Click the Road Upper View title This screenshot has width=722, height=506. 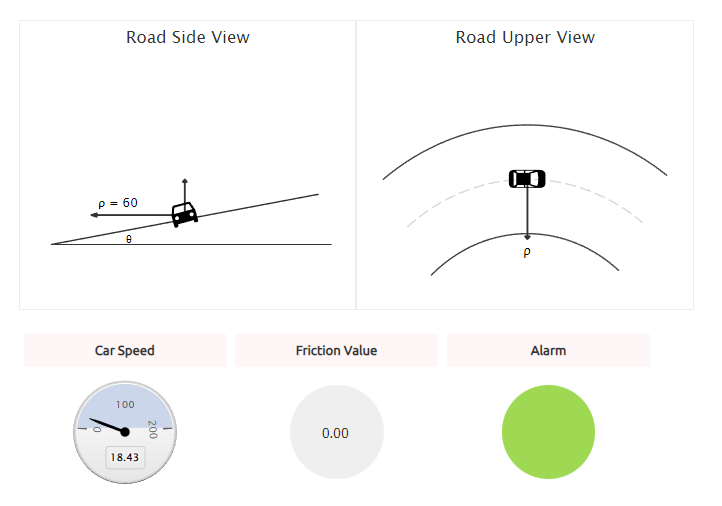tap(525, 37)
